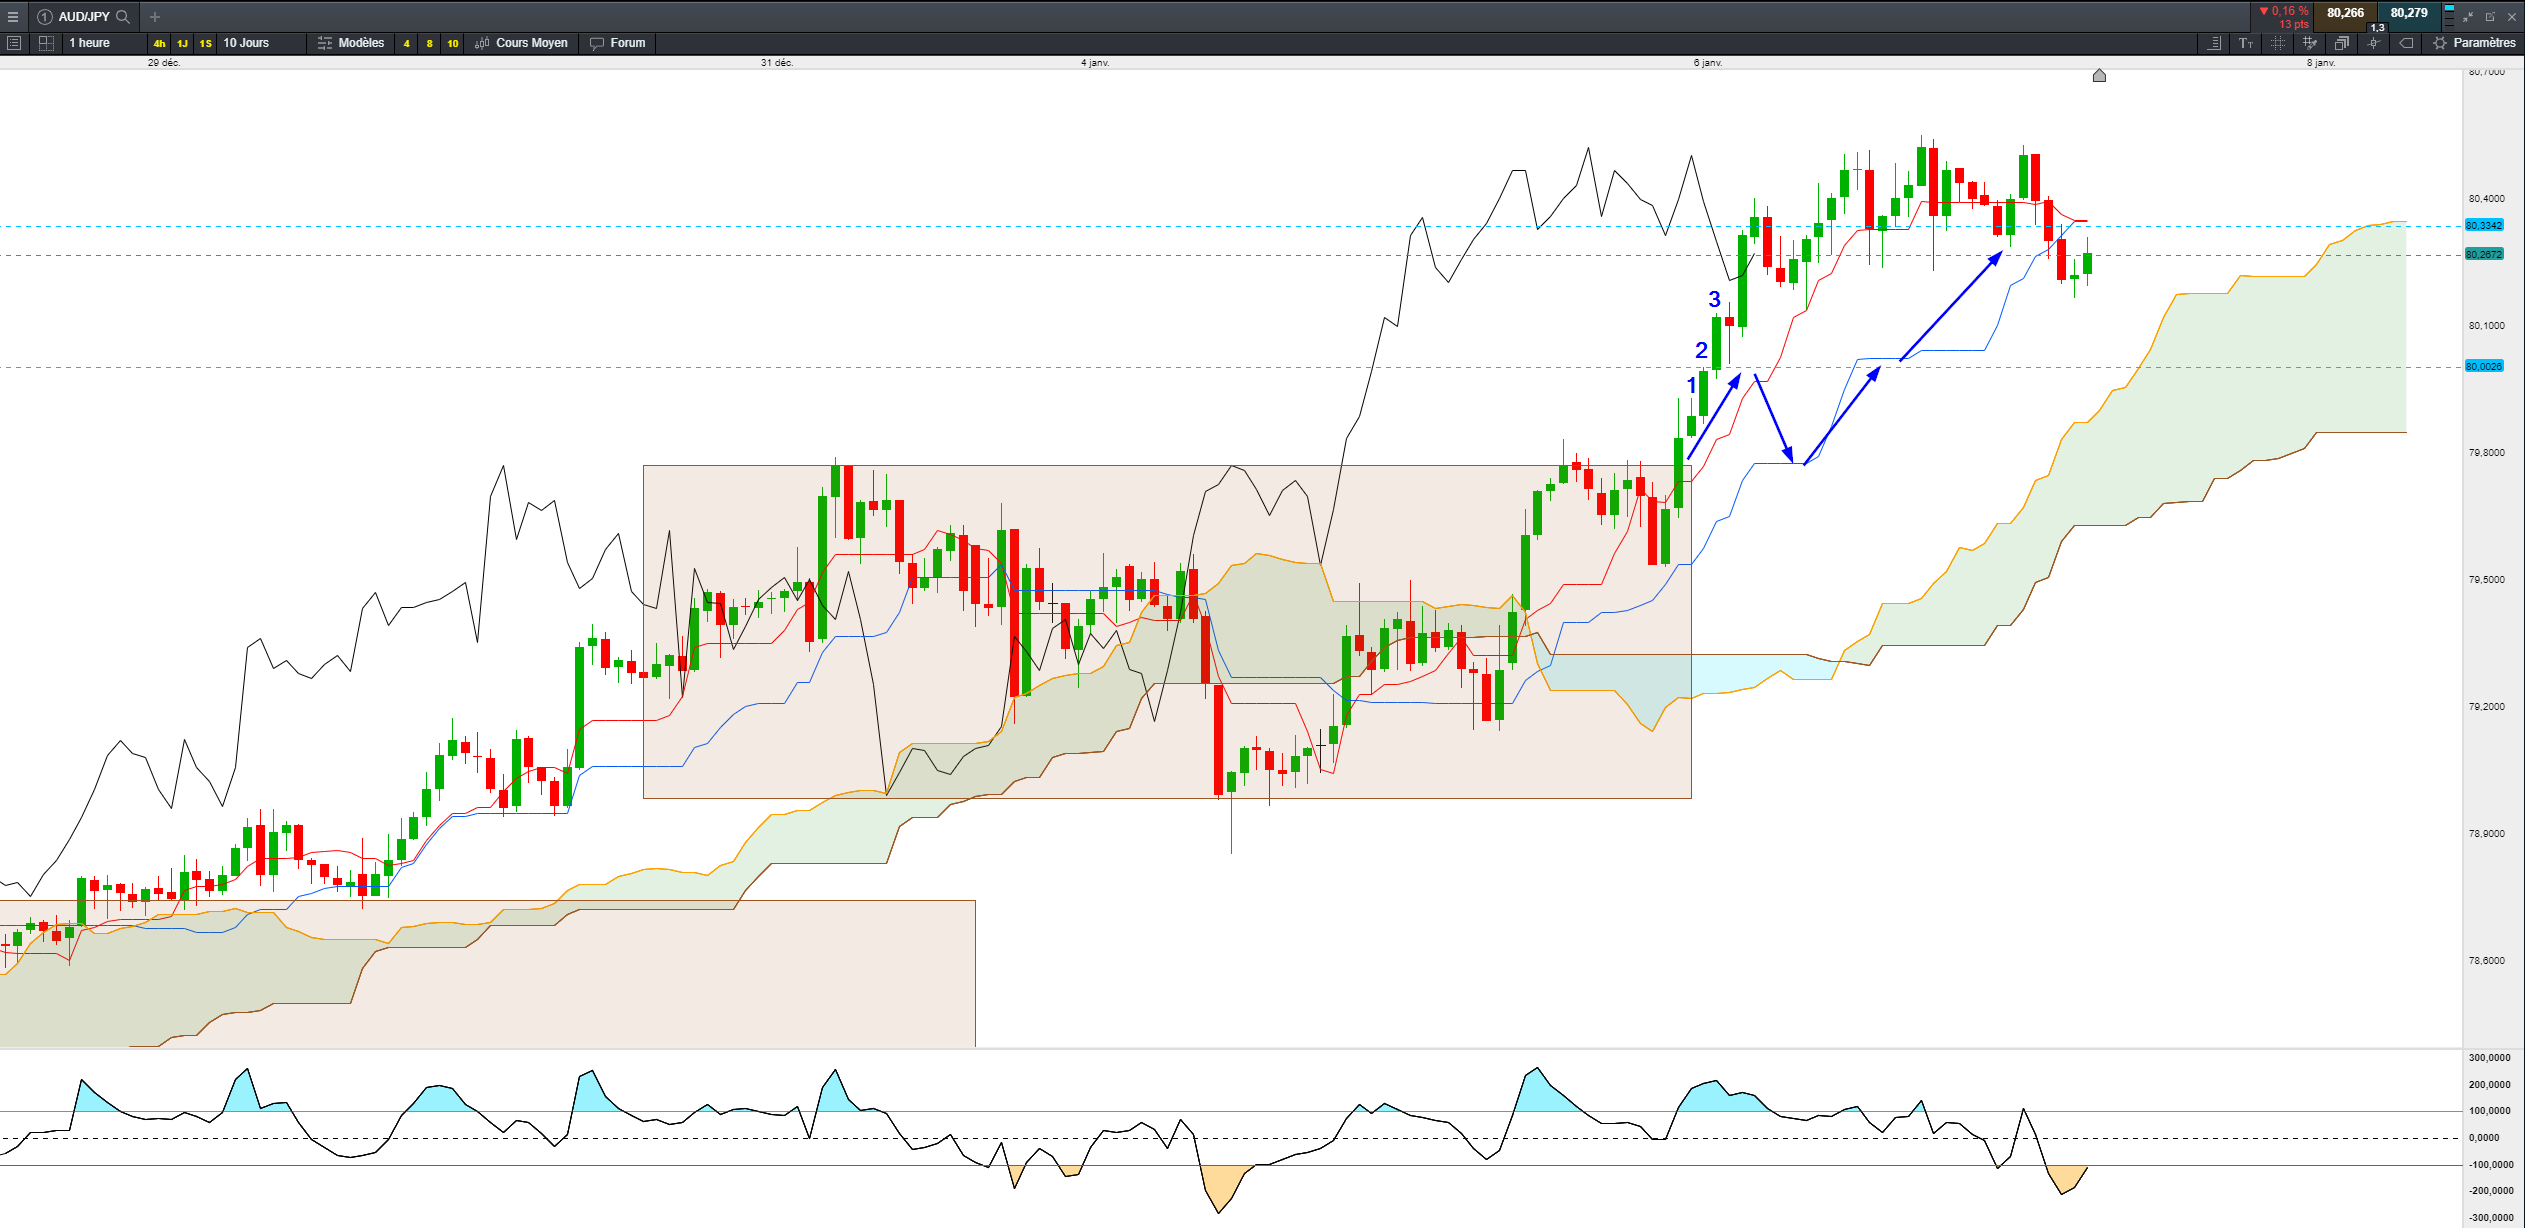Pick the grid color eyedropper tool
The width and height of the screenshot is (2525, 1228).
(2310, 43)
